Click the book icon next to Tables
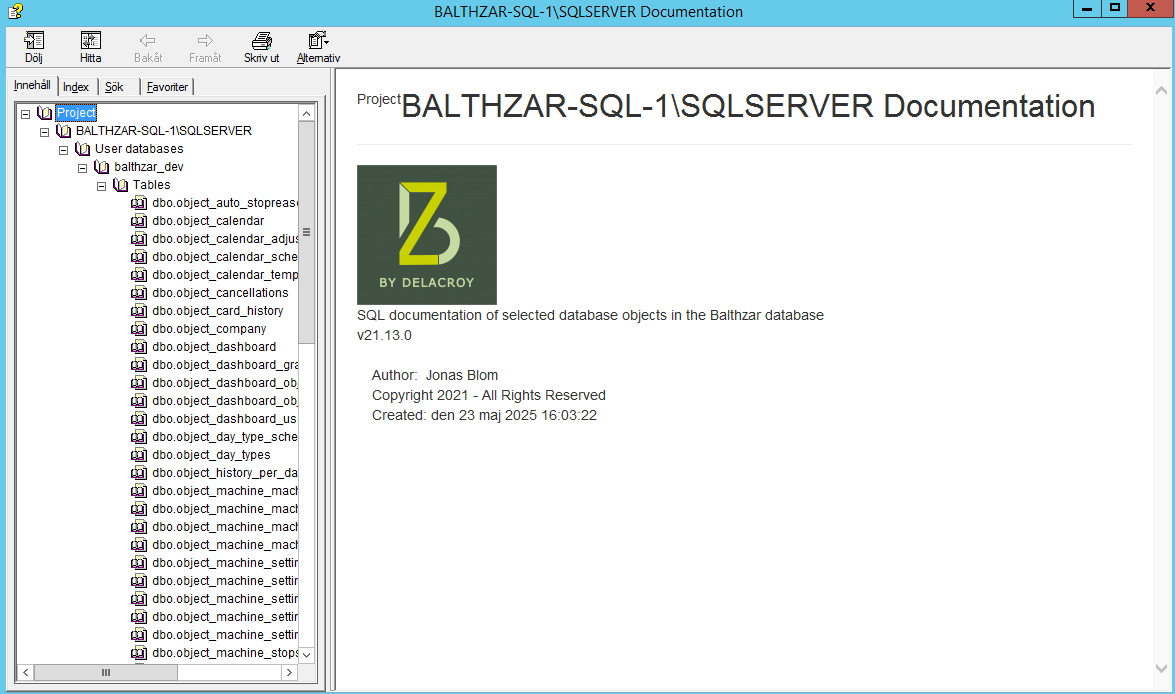The height and width of the screenshot is (694, 1175). point(121,185)
